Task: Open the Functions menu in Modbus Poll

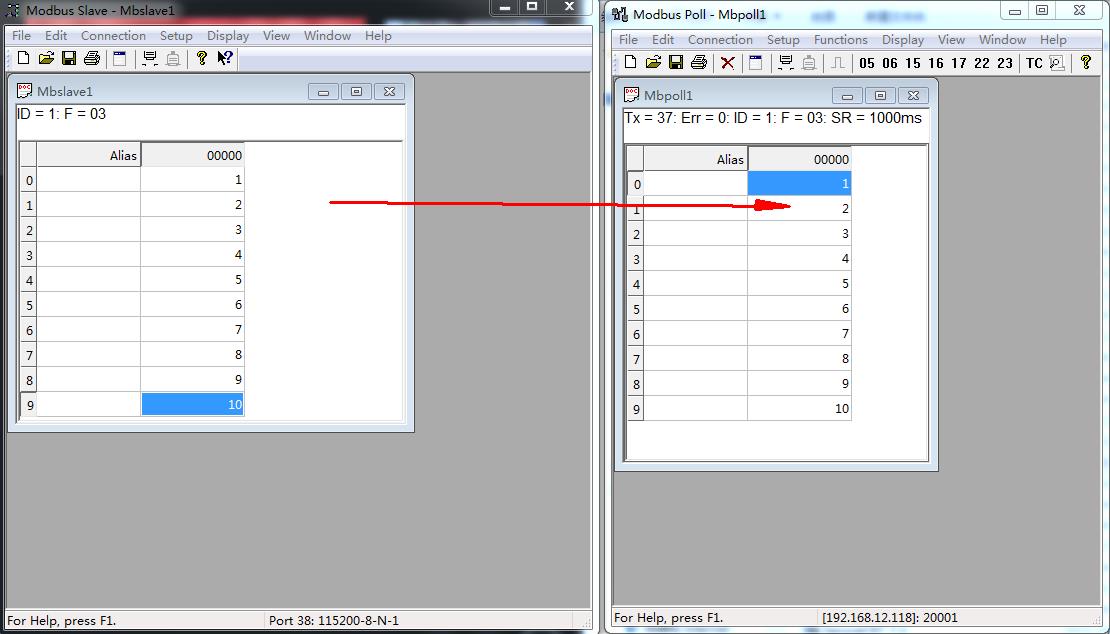Action: [840, 40]
